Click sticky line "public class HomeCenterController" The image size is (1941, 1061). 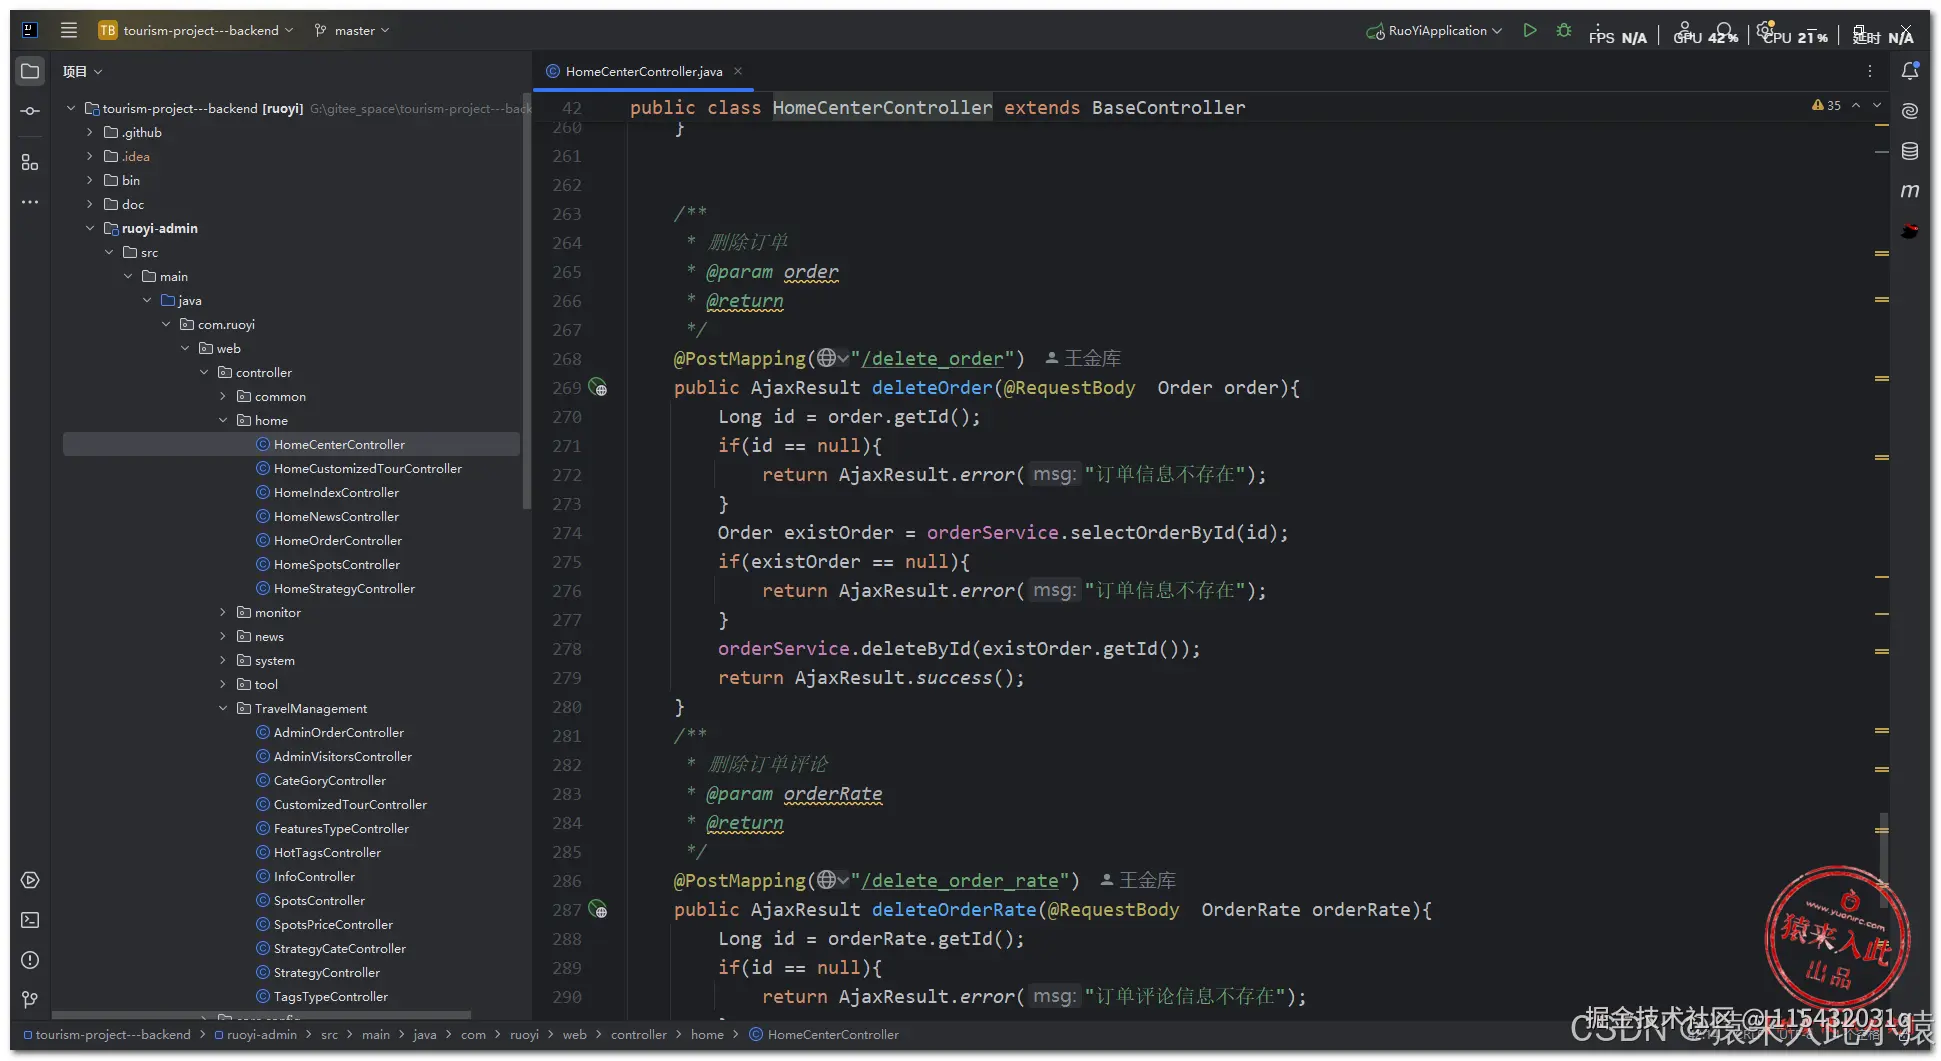coord(937,107)
